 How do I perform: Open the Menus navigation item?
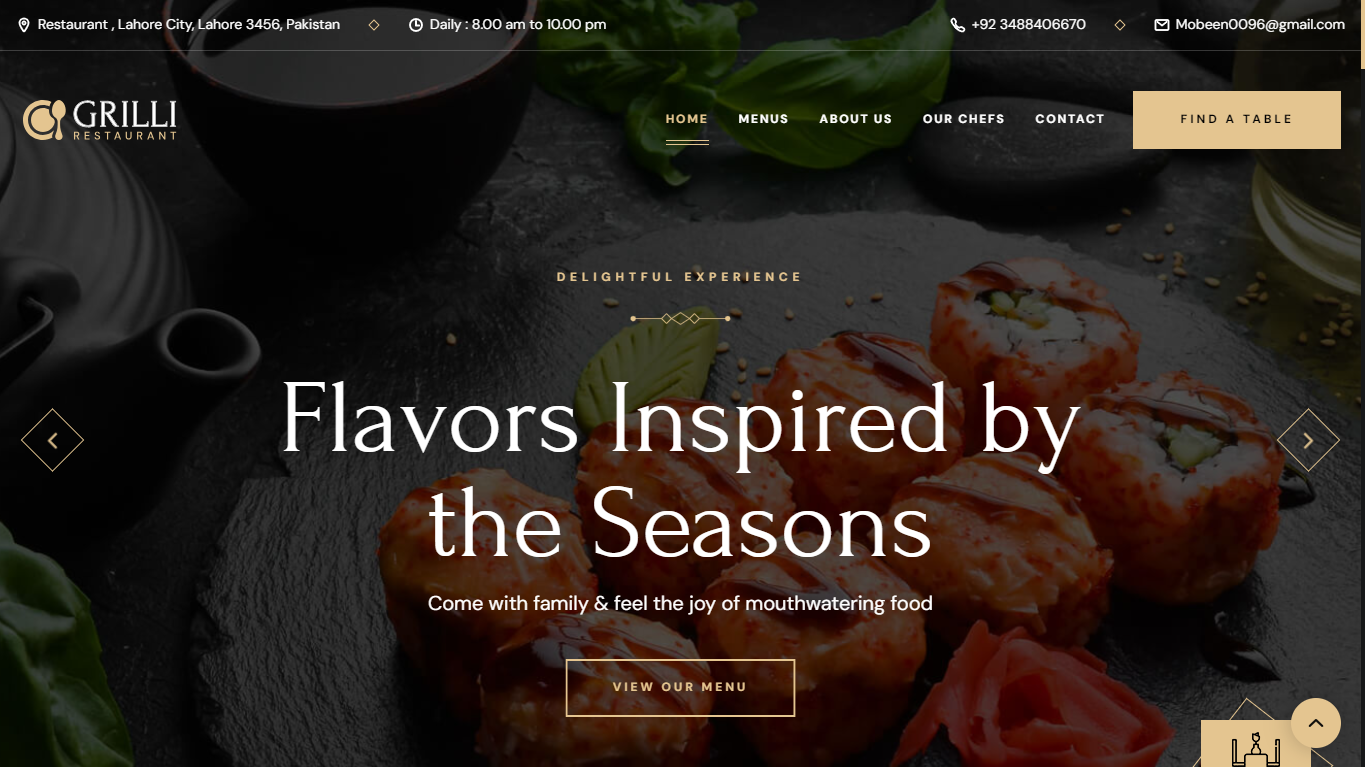coord(763,119)
